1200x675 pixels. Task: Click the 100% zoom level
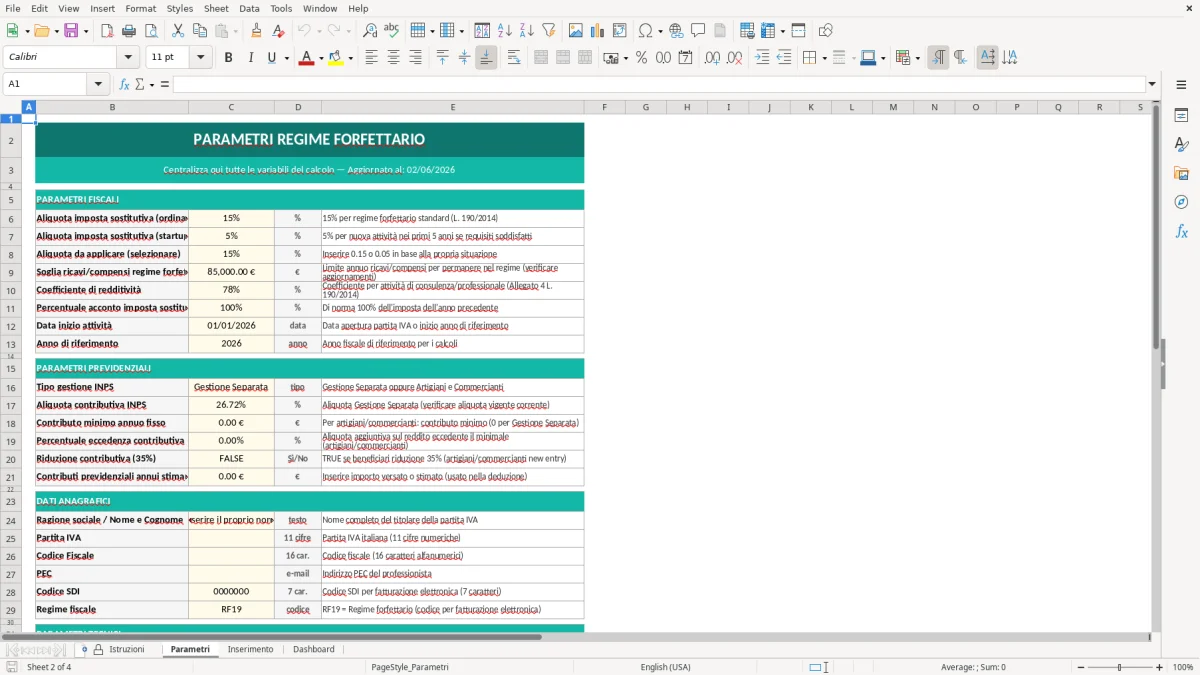pos(1182,667)
